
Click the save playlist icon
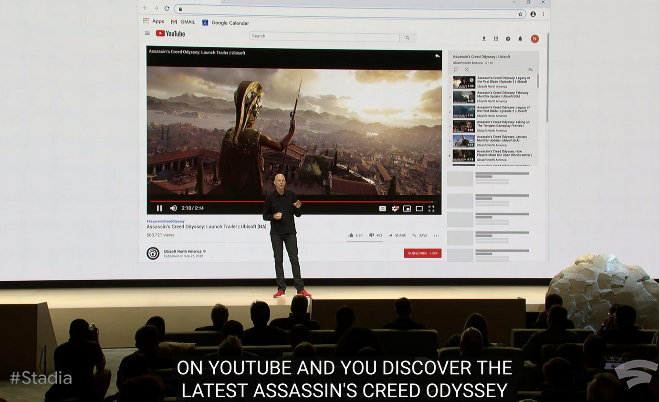[x=530, y=70]
